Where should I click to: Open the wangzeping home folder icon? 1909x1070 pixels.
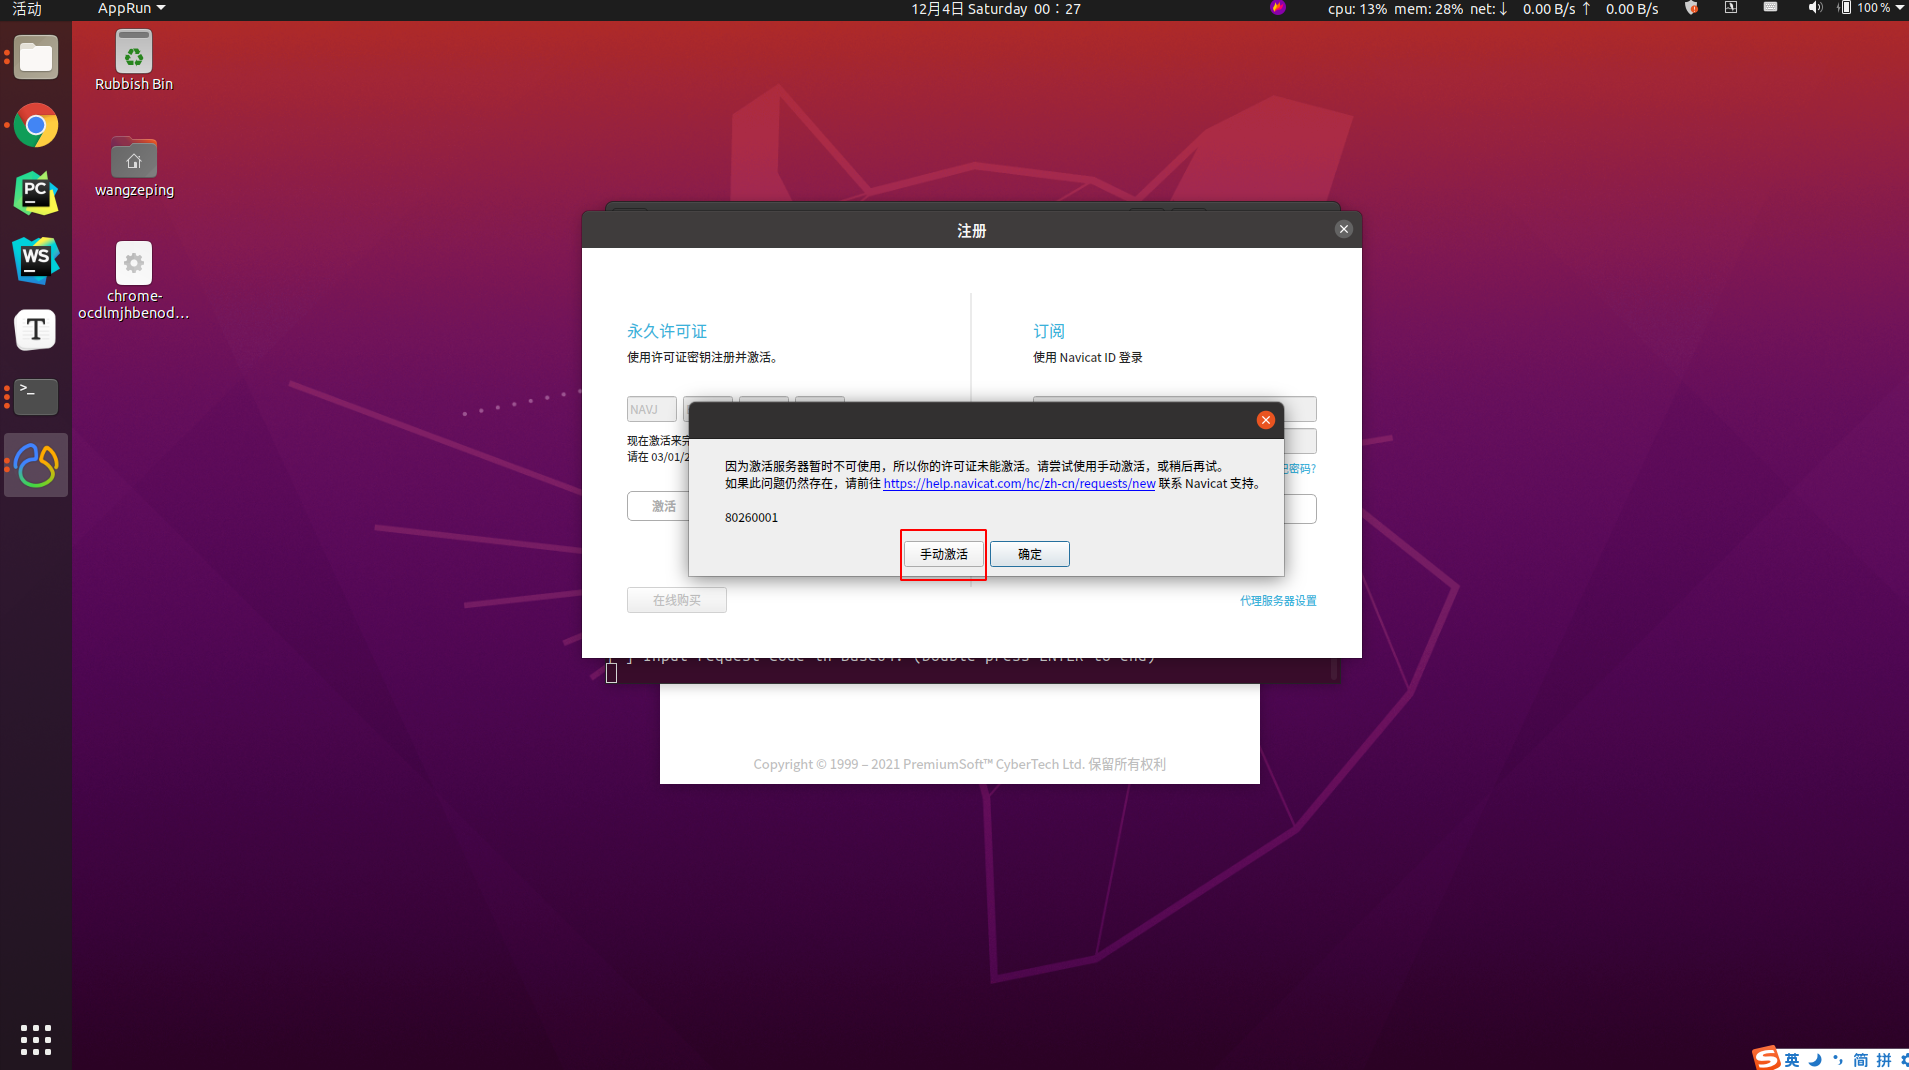click(134, 167)
